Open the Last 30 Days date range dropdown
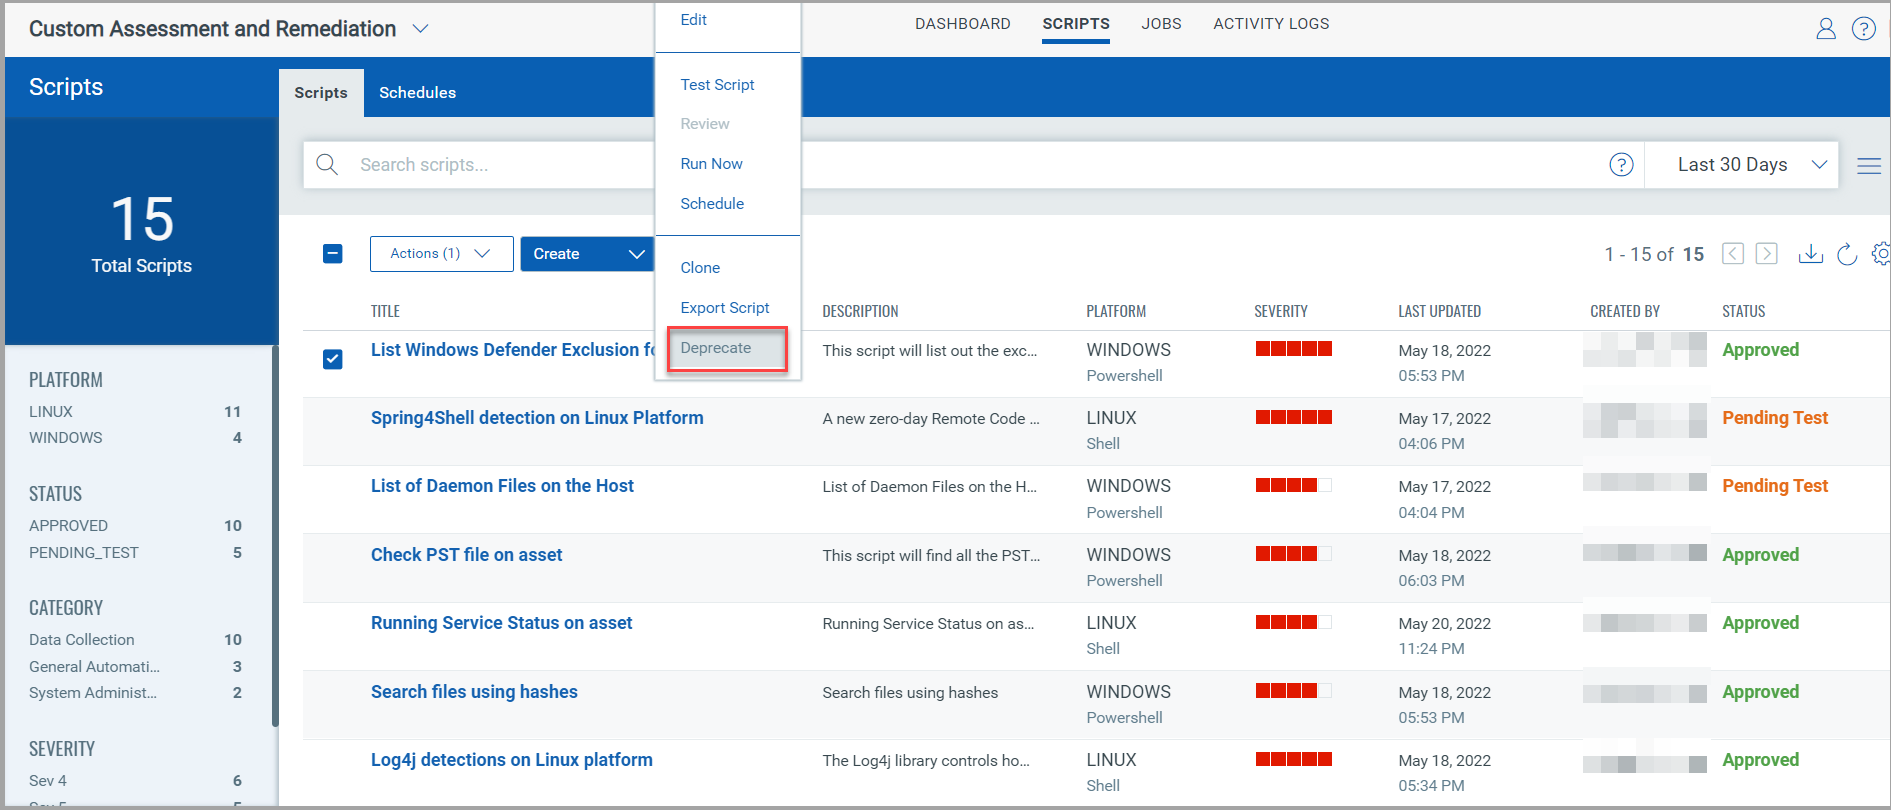1891x810 pixels. coord(1751,165)
